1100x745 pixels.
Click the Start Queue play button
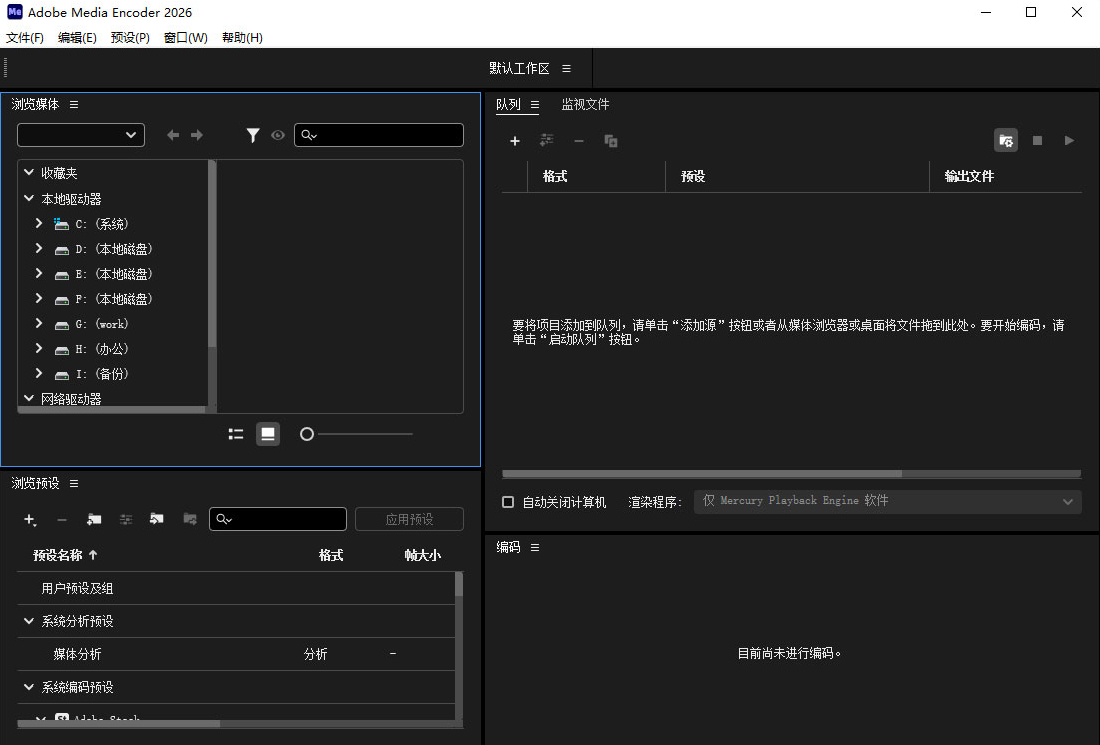1069,141
